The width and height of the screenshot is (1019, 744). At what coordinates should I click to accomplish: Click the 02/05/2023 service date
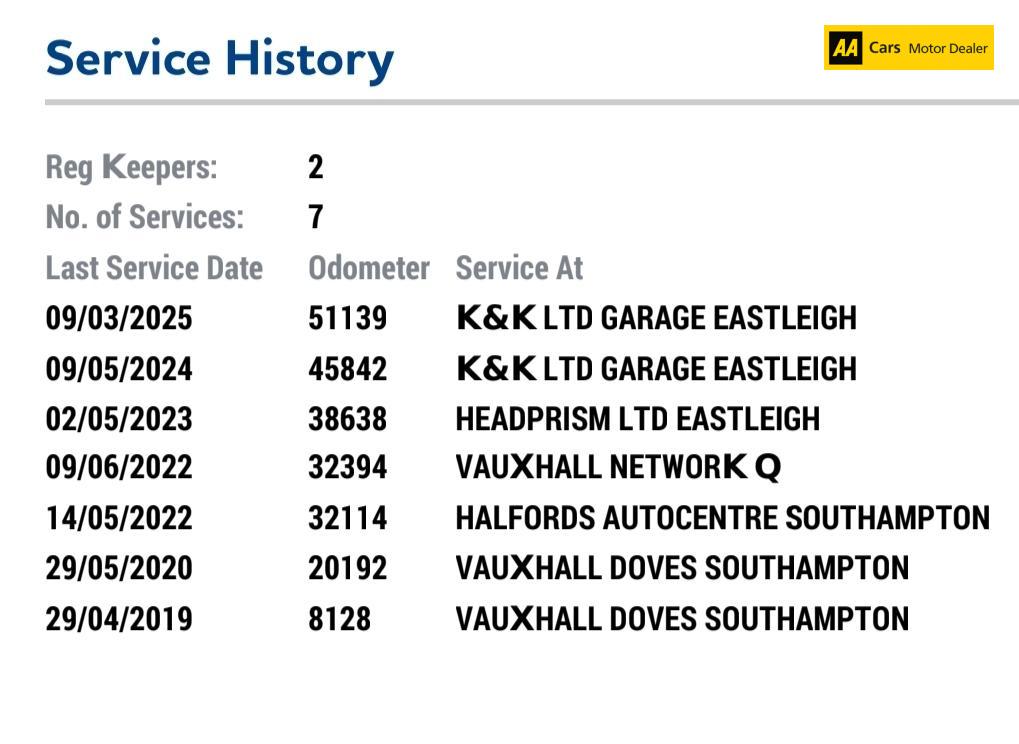coord(119,418)
